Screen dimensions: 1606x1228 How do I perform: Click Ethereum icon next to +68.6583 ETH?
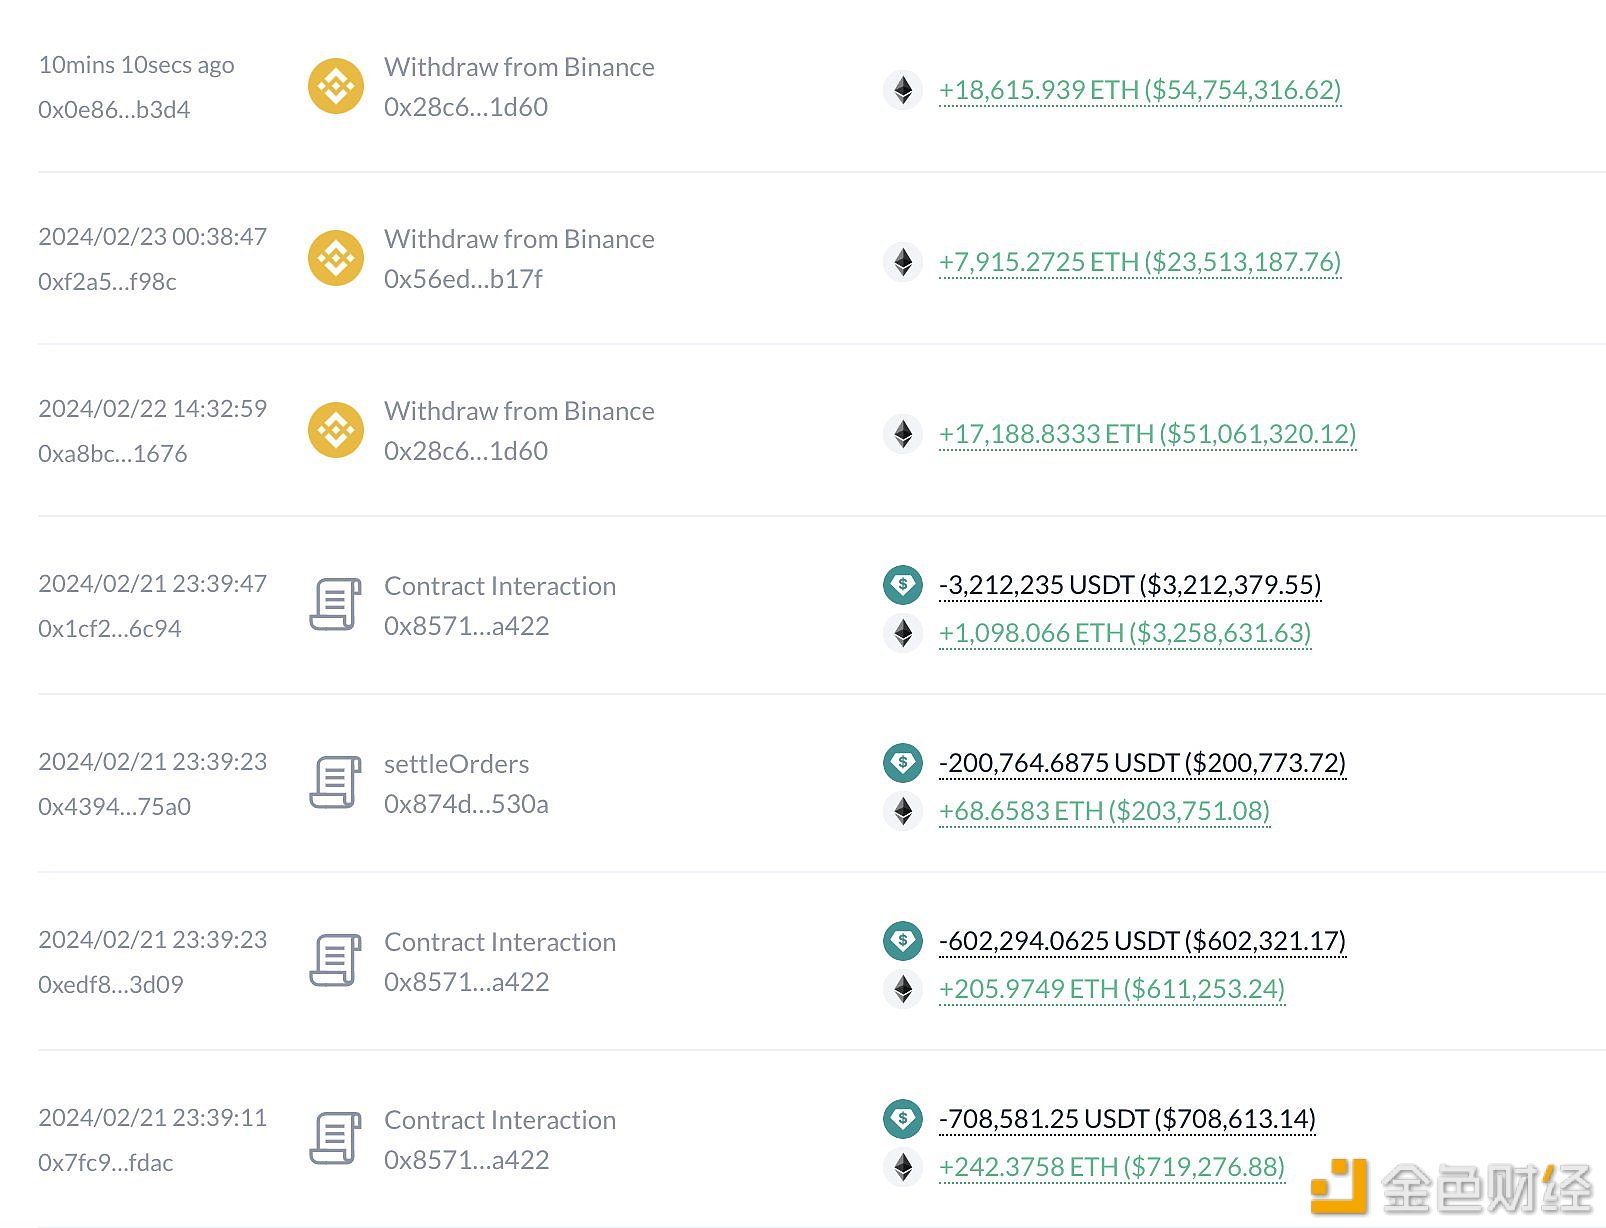[x=903, y=811]
